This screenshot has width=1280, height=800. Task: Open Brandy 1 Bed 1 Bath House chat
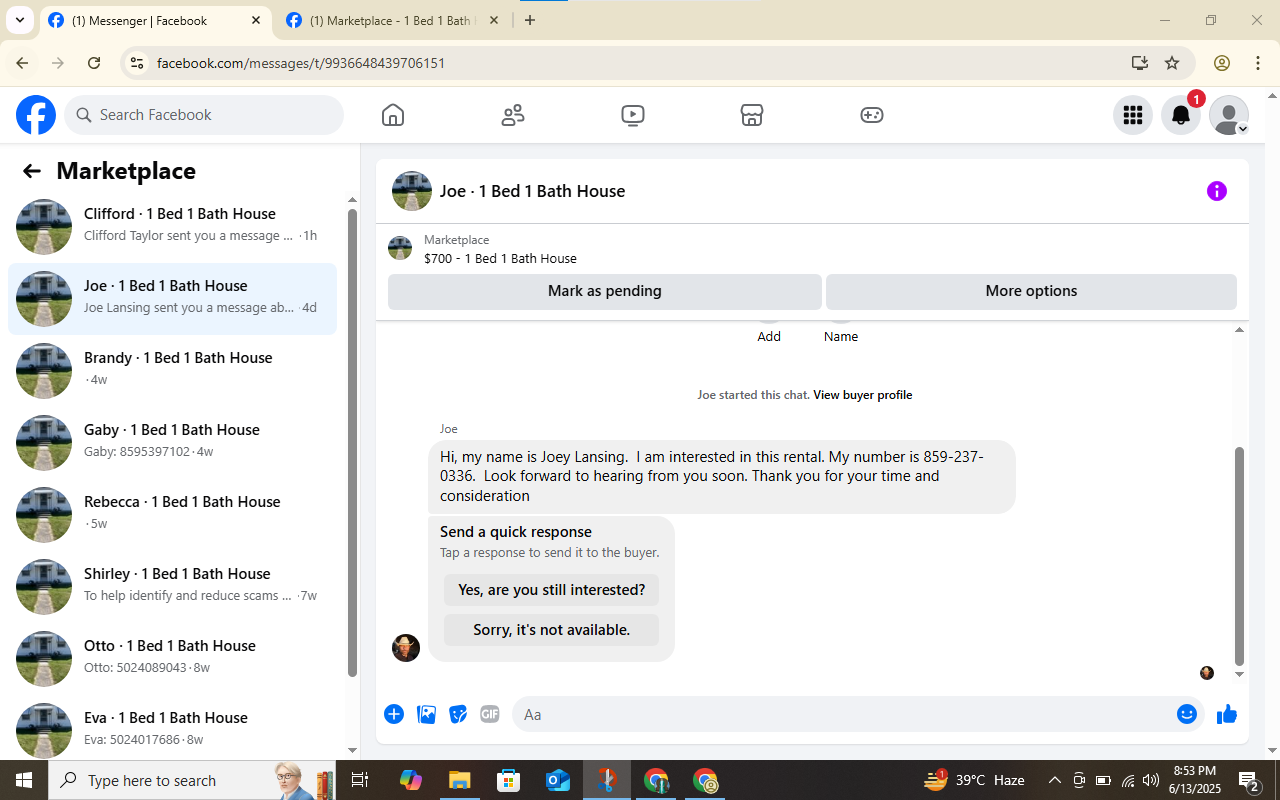coord(172,371)
